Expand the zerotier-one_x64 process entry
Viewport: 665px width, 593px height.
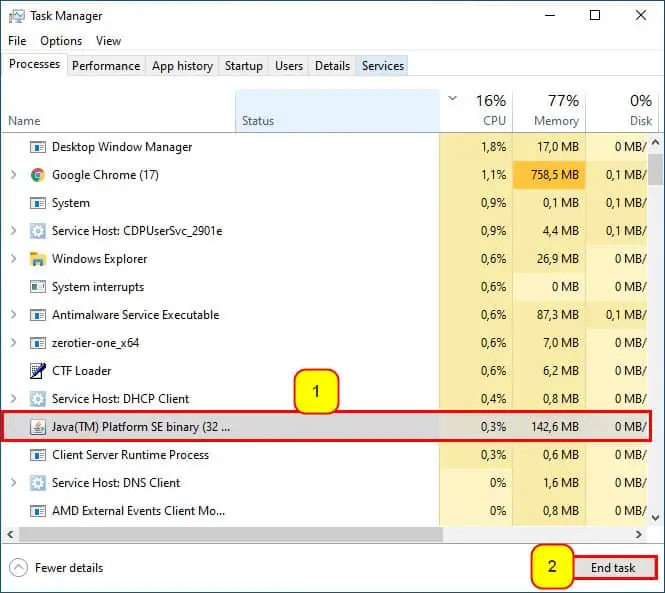pos(14,343)
